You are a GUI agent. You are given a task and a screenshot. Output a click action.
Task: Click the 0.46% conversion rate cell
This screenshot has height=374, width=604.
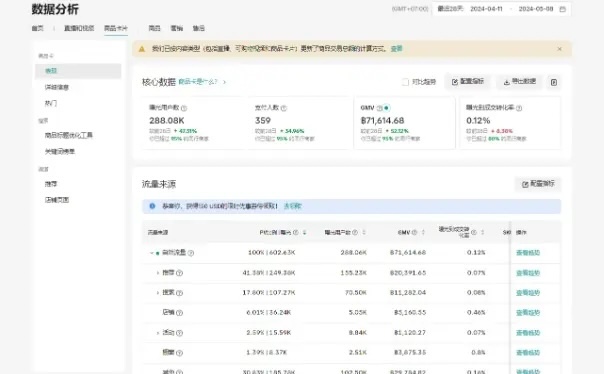pos(476,312)
